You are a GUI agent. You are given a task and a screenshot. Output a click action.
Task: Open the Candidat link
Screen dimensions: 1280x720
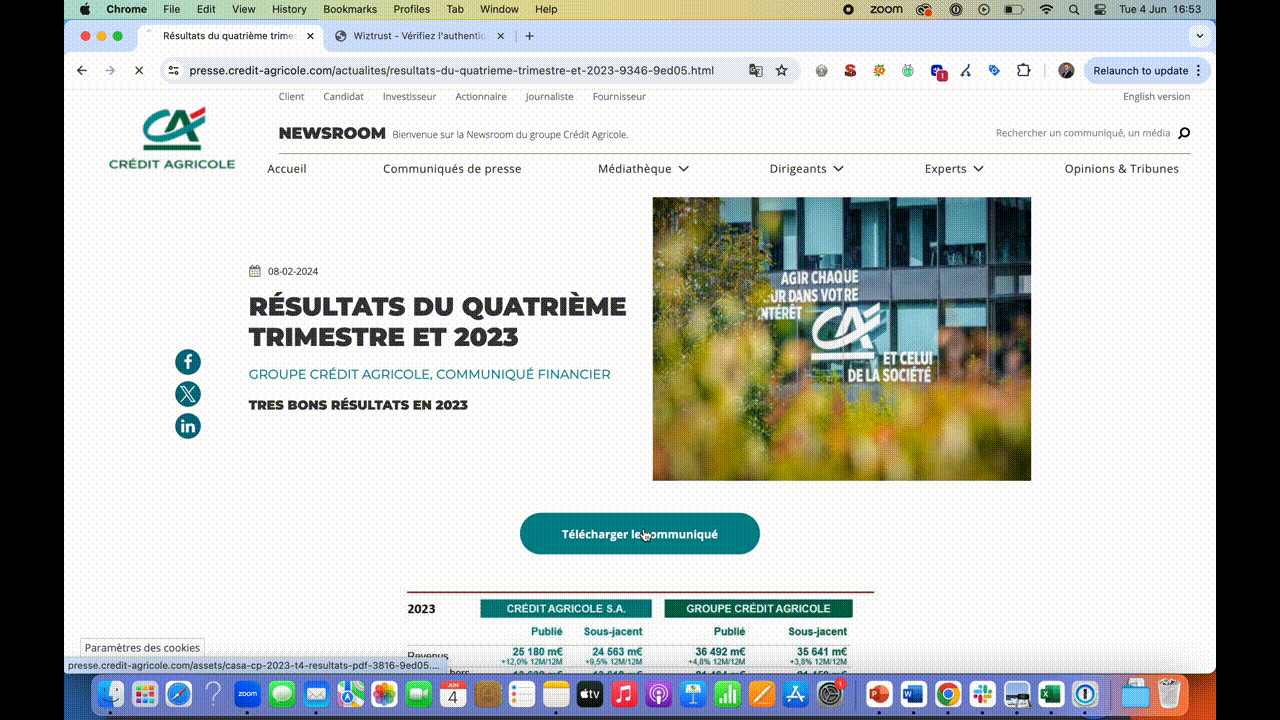(343, 97)
